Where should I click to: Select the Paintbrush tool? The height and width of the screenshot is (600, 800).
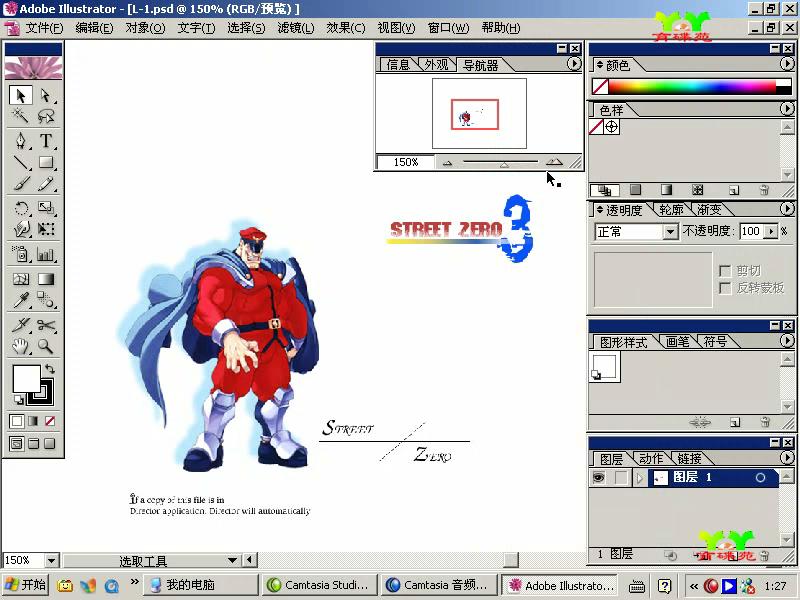pos(21,183)
